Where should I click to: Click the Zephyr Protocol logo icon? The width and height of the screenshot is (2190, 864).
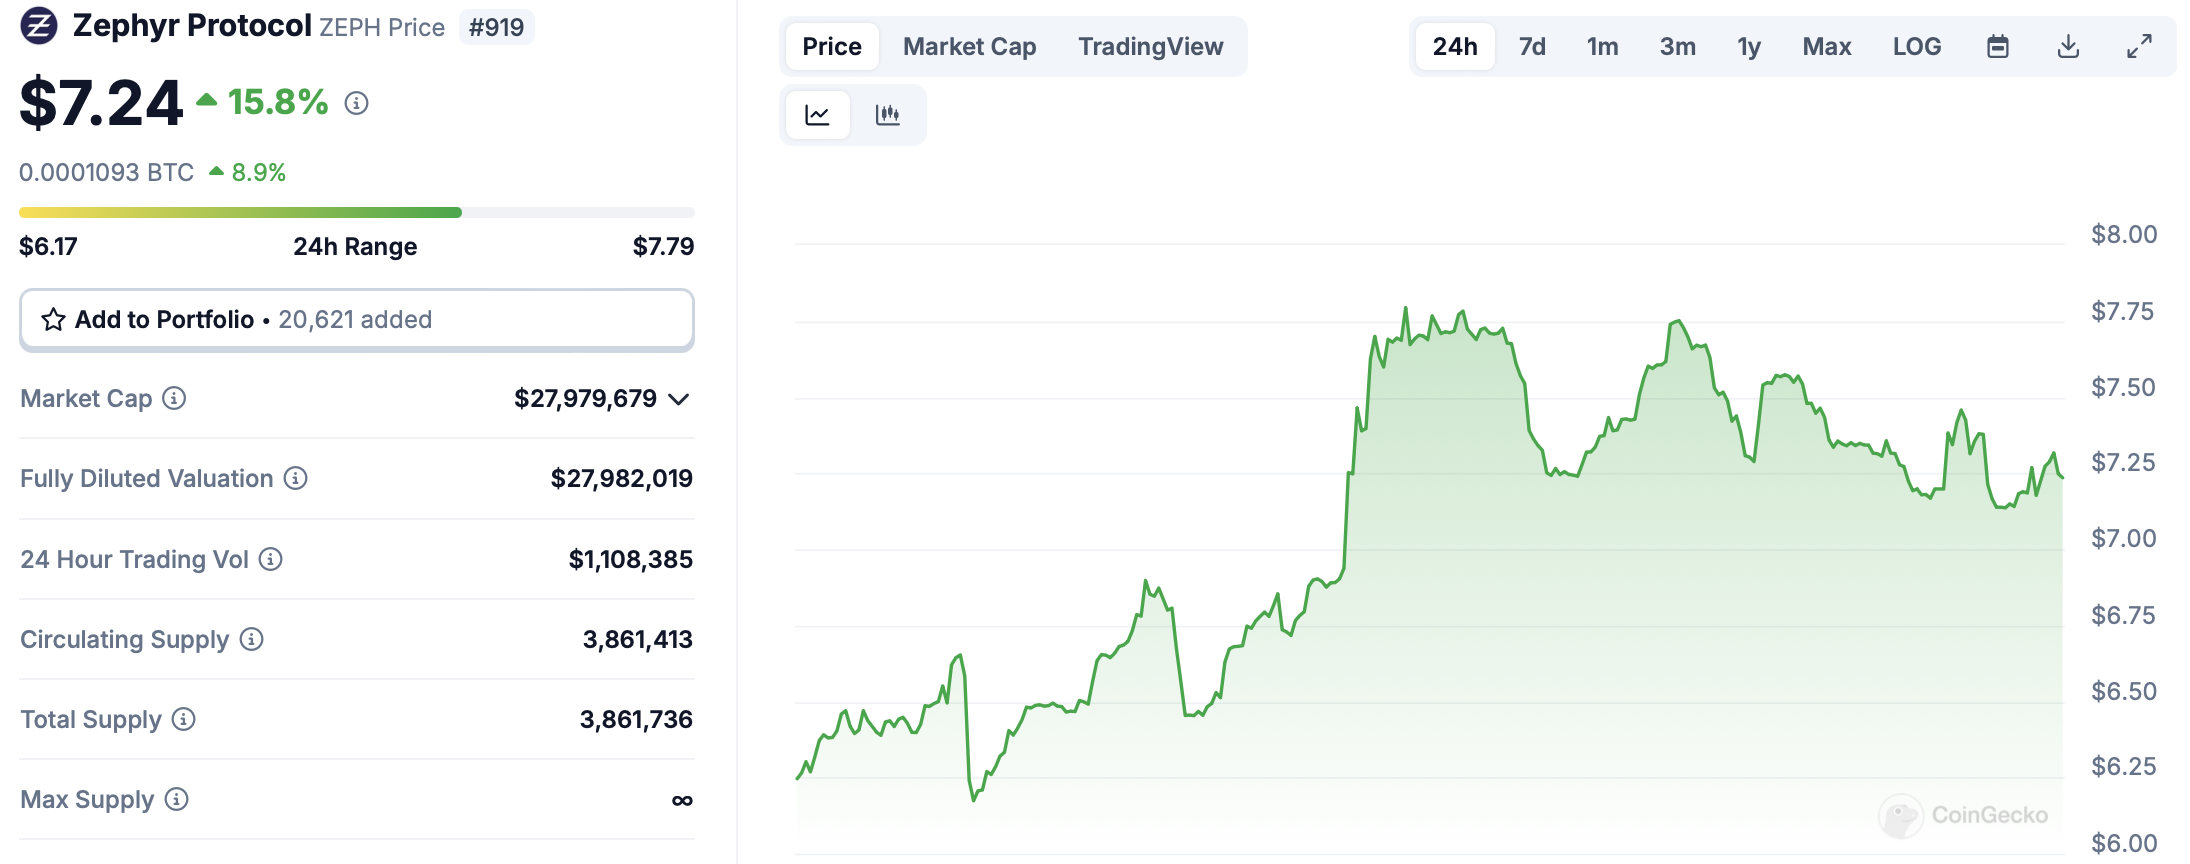pyautogui.click(x=39, y=26)
